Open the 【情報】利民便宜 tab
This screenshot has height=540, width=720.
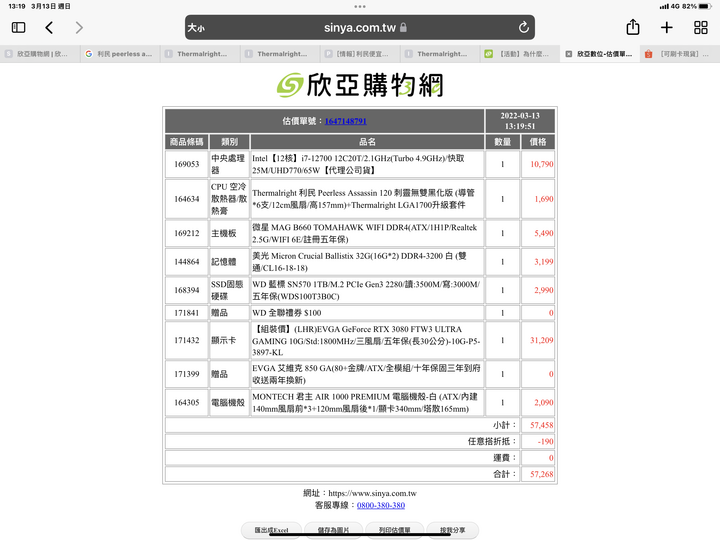[360, 54]
